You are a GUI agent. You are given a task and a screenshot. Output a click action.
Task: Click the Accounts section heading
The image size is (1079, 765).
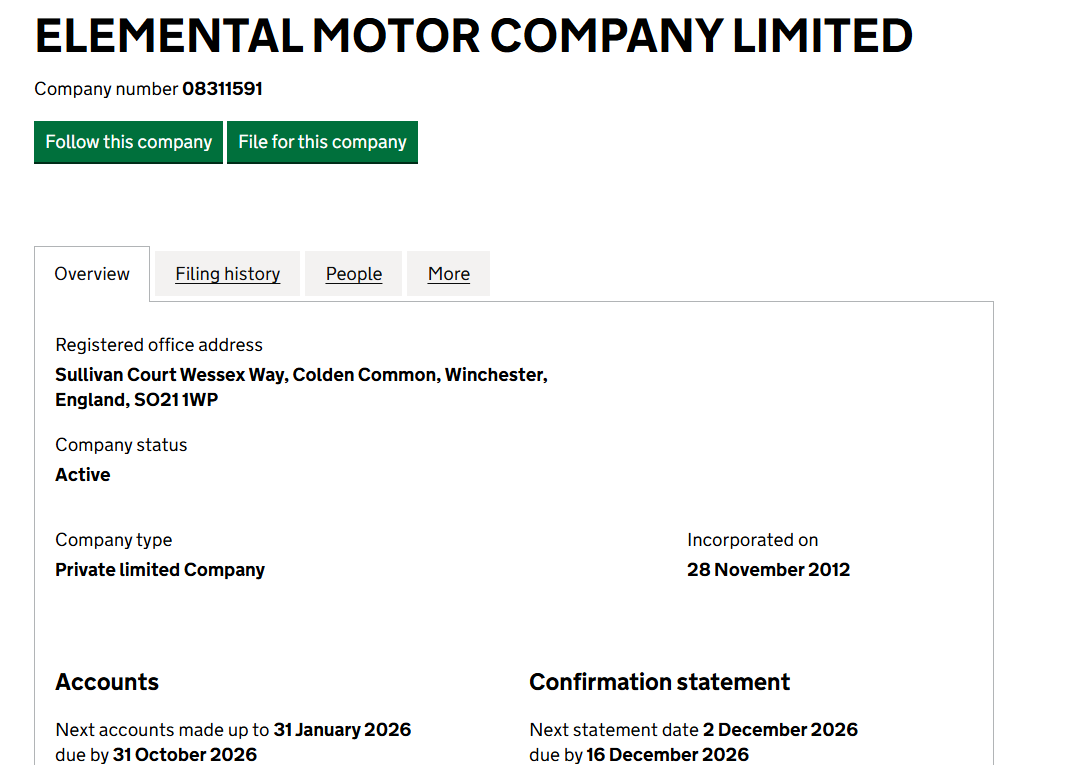pos(107,682)
